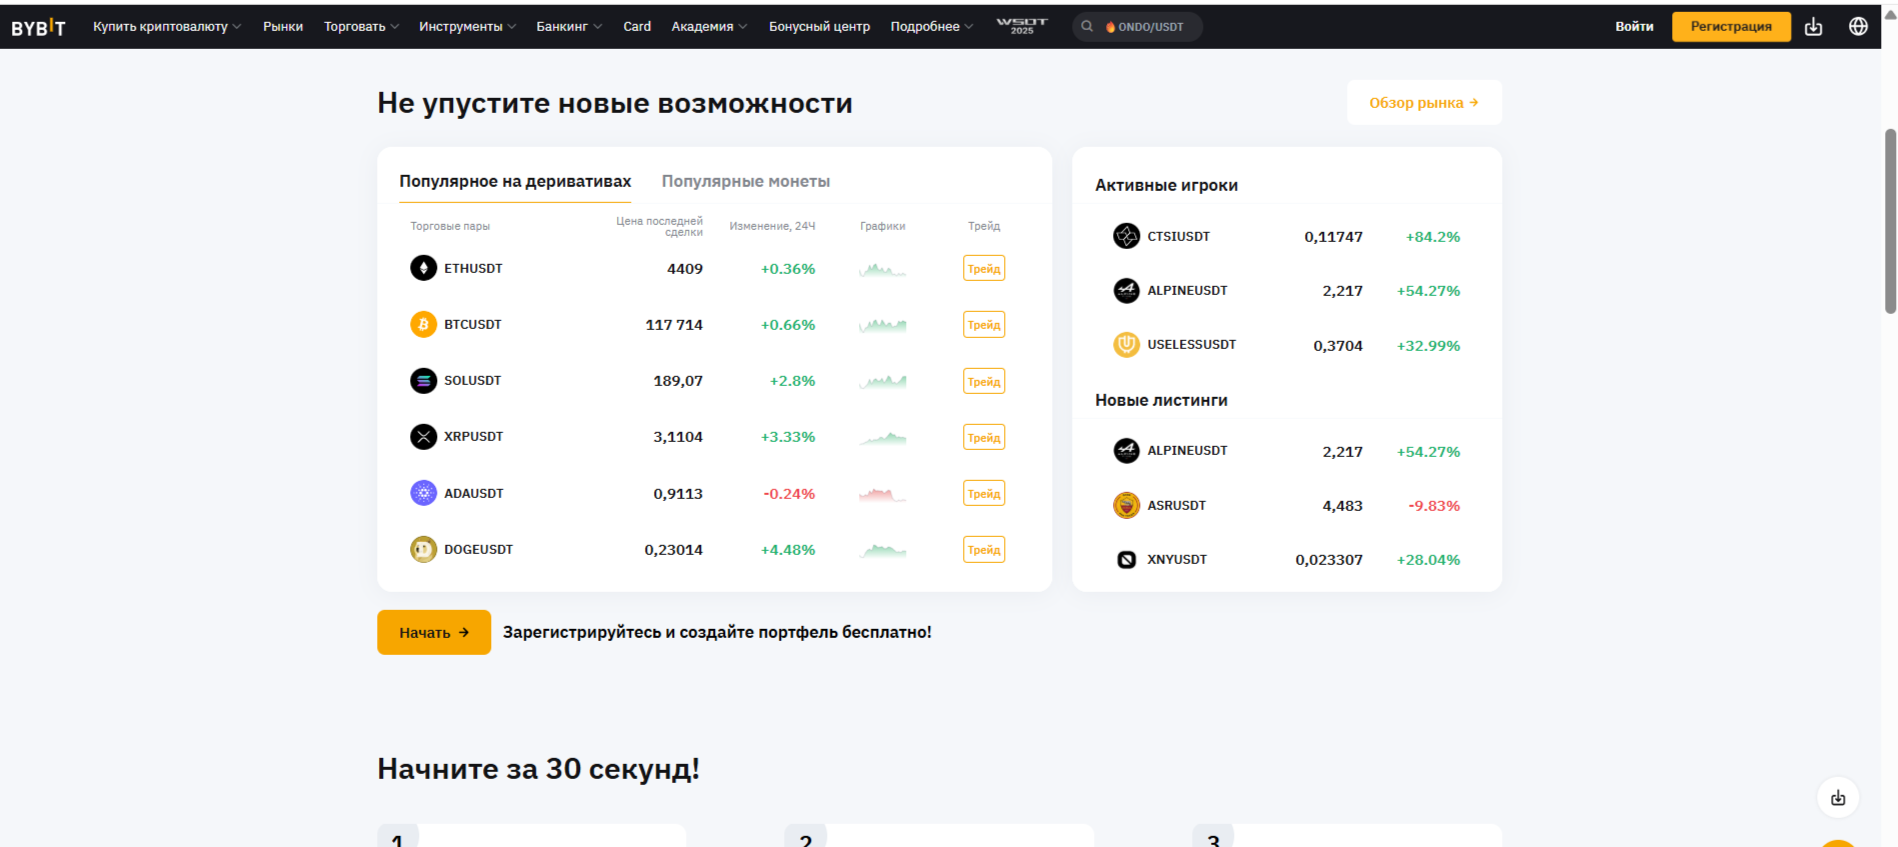
Task: Click the Войти login link
Action: [1634, 27]
